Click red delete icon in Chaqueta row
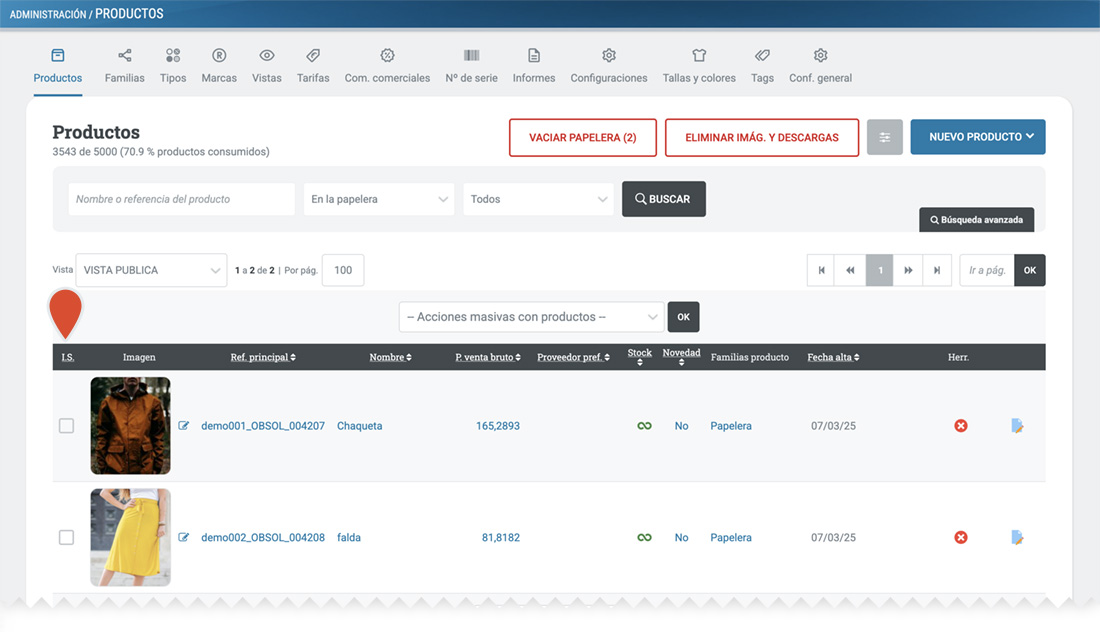The image size is (1100, 632). point(961,426)
